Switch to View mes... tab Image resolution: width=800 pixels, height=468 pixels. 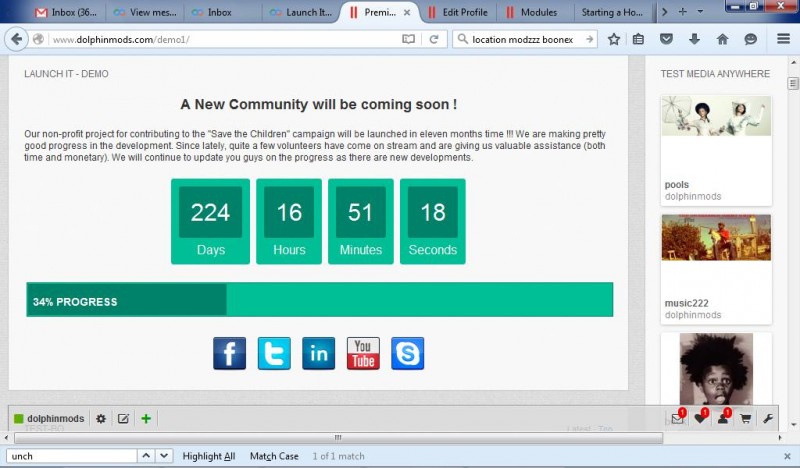(145, 12)
